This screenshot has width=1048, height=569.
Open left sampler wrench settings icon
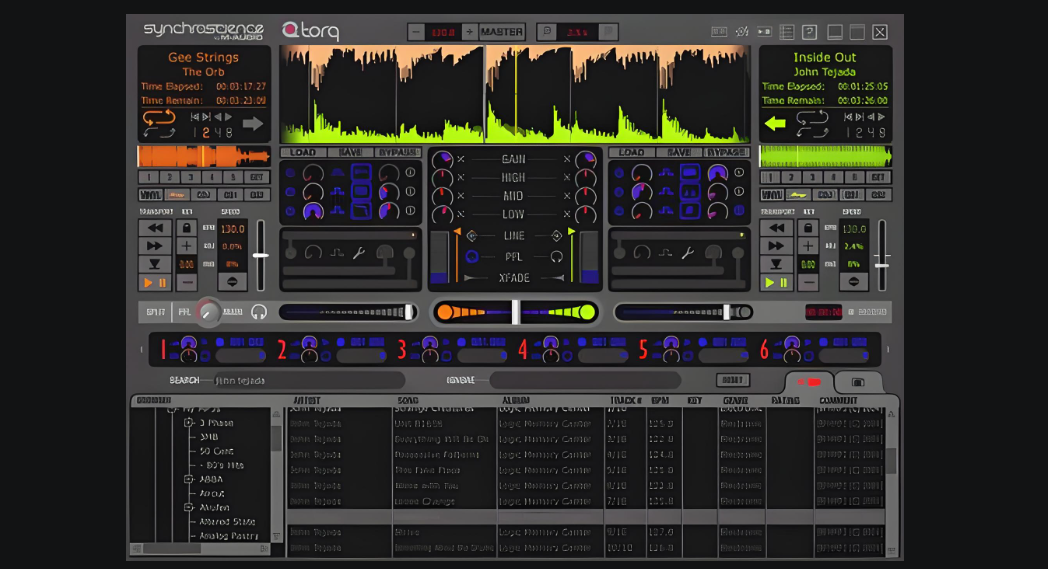359,253
